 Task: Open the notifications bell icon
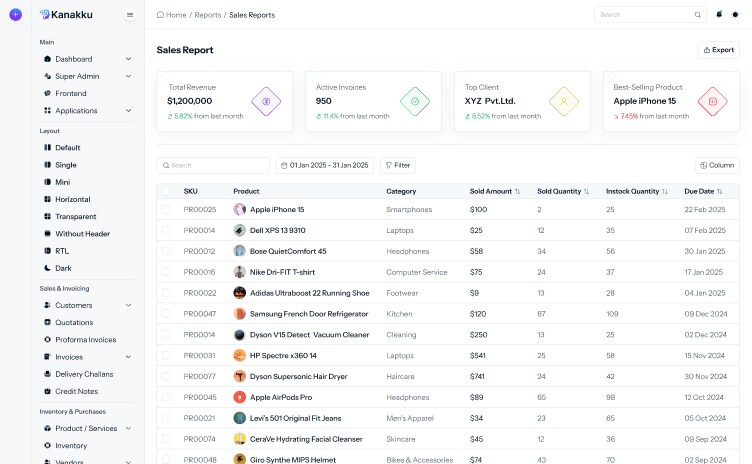pyautogui.click(x=719, y=15)
